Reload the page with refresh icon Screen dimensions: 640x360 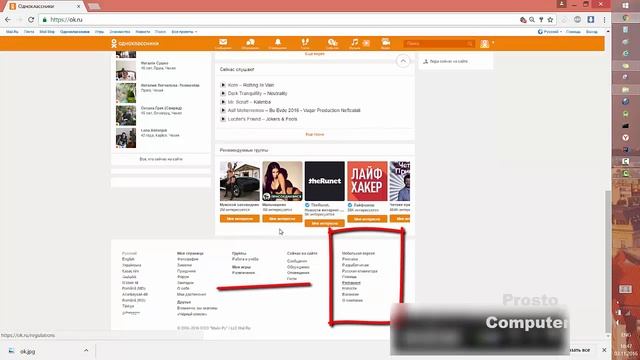click(x=31, y=20)
